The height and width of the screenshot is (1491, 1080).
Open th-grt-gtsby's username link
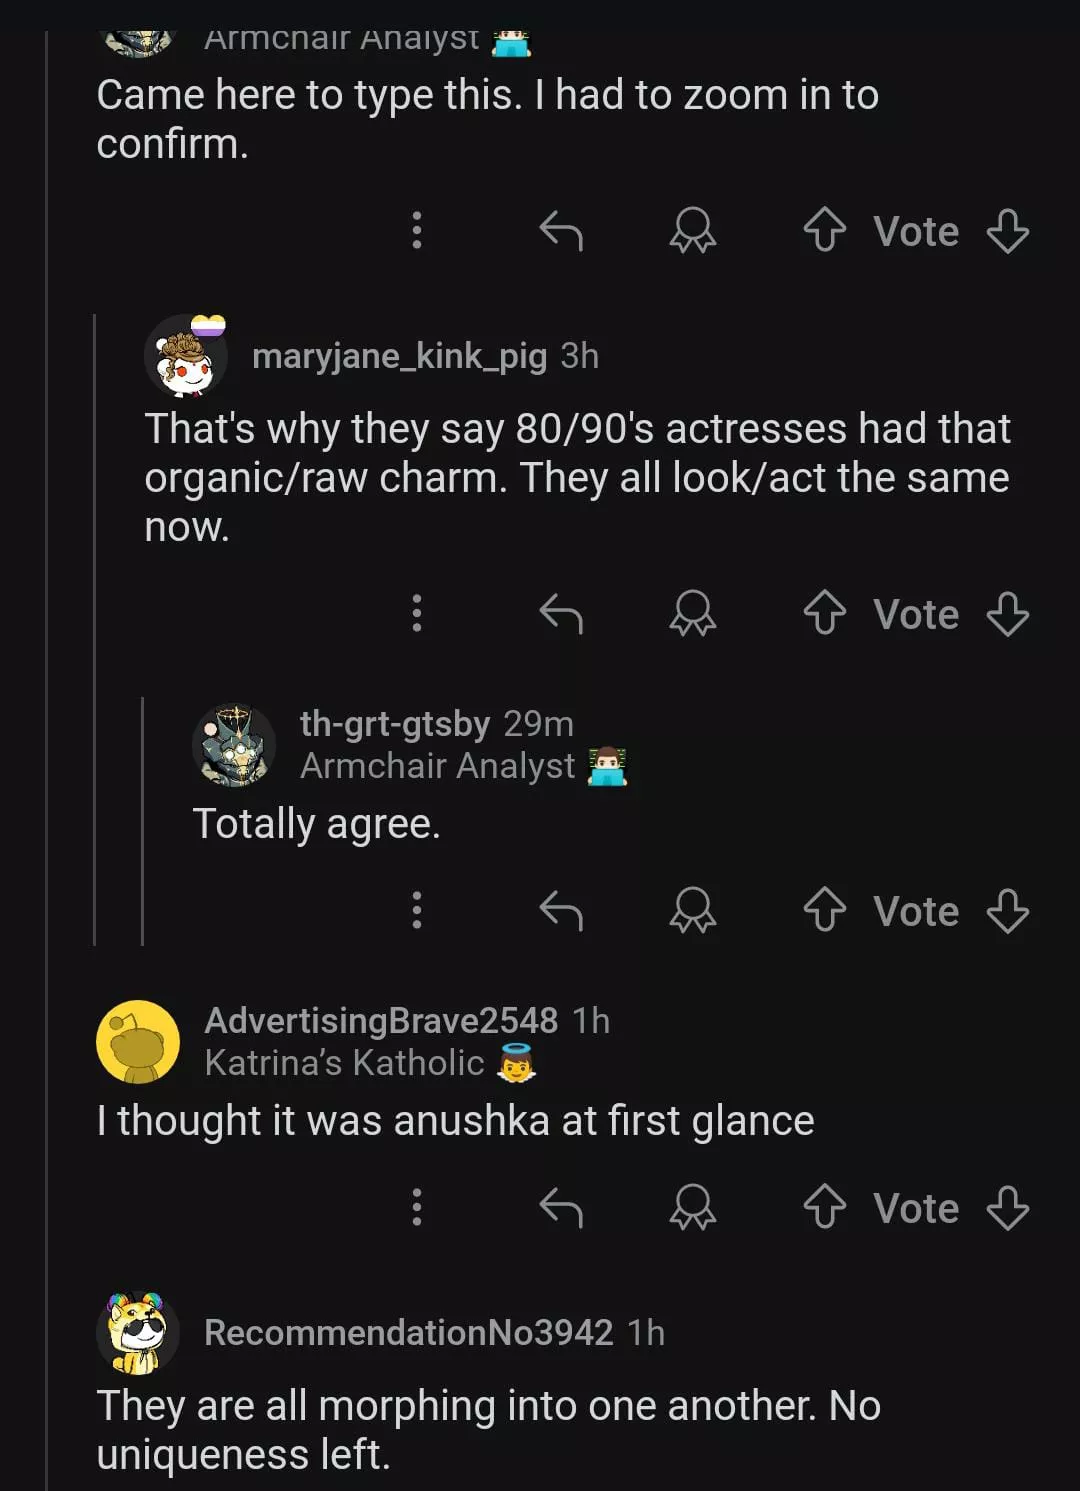click(x=394, y=723)
